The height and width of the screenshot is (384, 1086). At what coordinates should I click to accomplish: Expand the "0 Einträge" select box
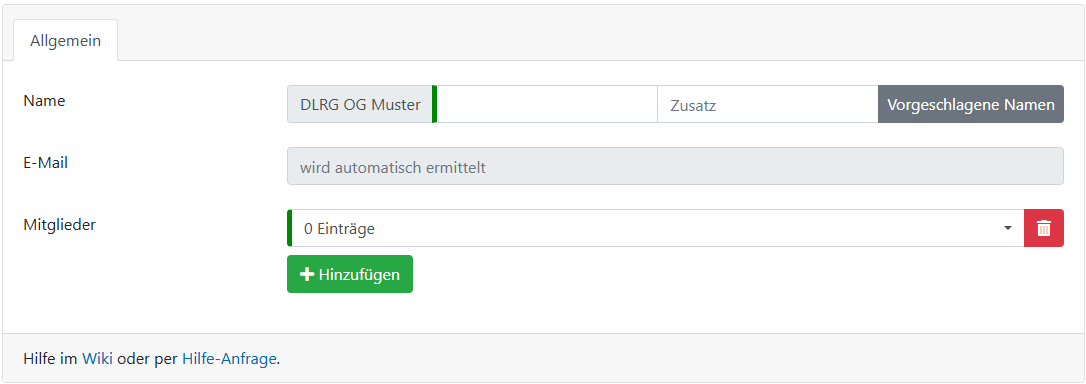coord(655,228)
